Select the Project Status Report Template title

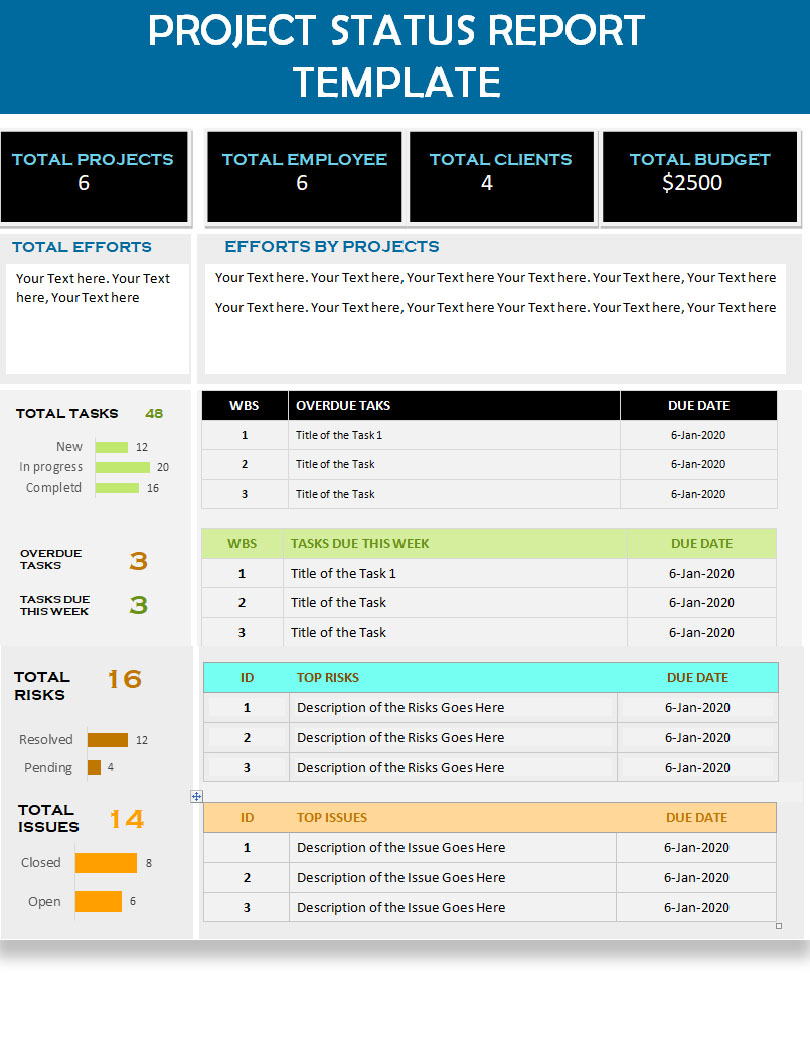click(397, 56)
